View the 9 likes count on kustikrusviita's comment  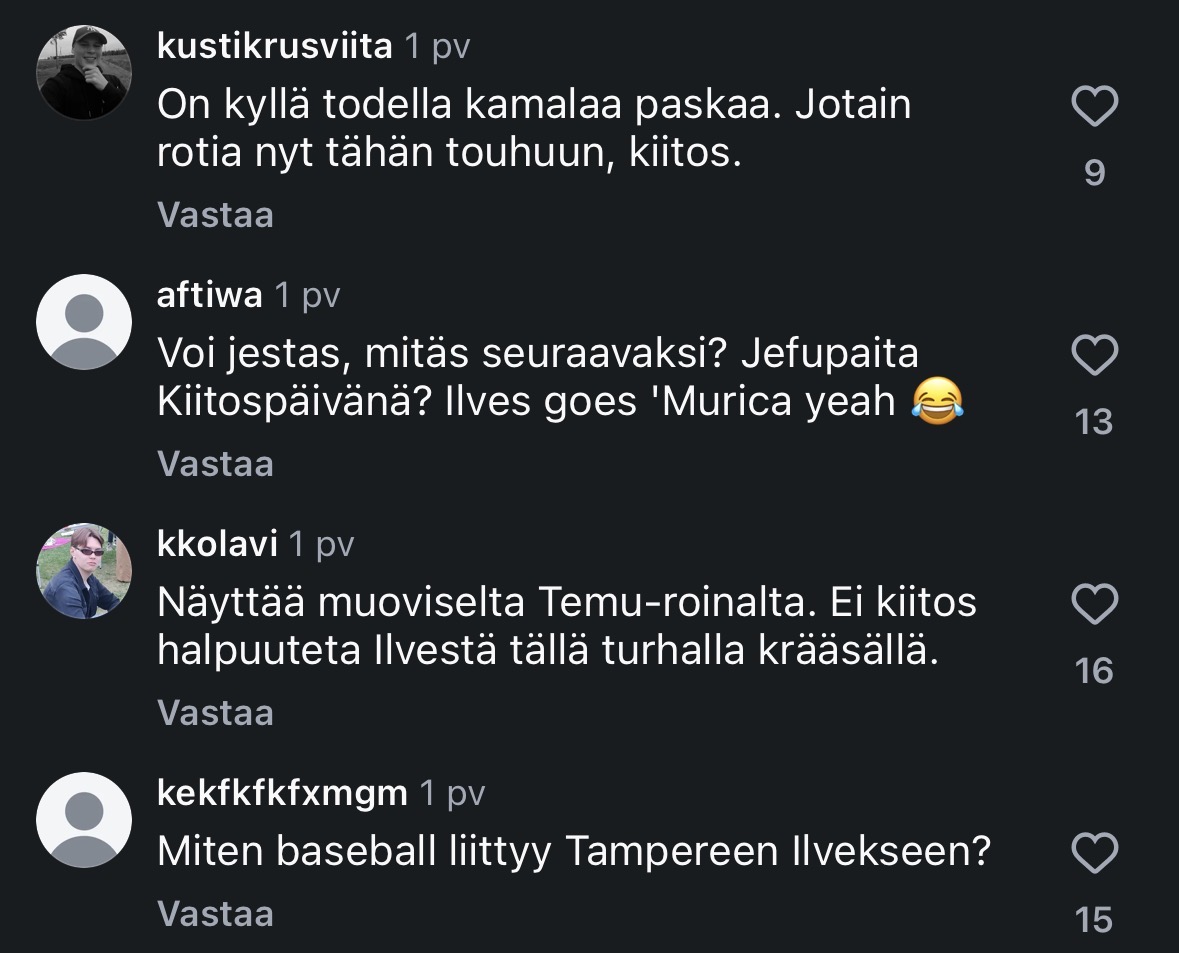(1094, 174)
